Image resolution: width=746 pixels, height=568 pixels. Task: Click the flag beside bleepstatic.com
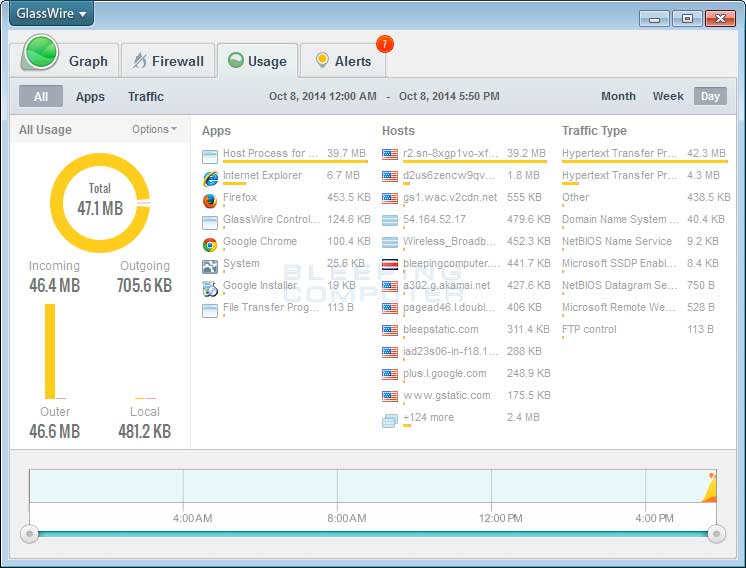click(x=390, y=330)
